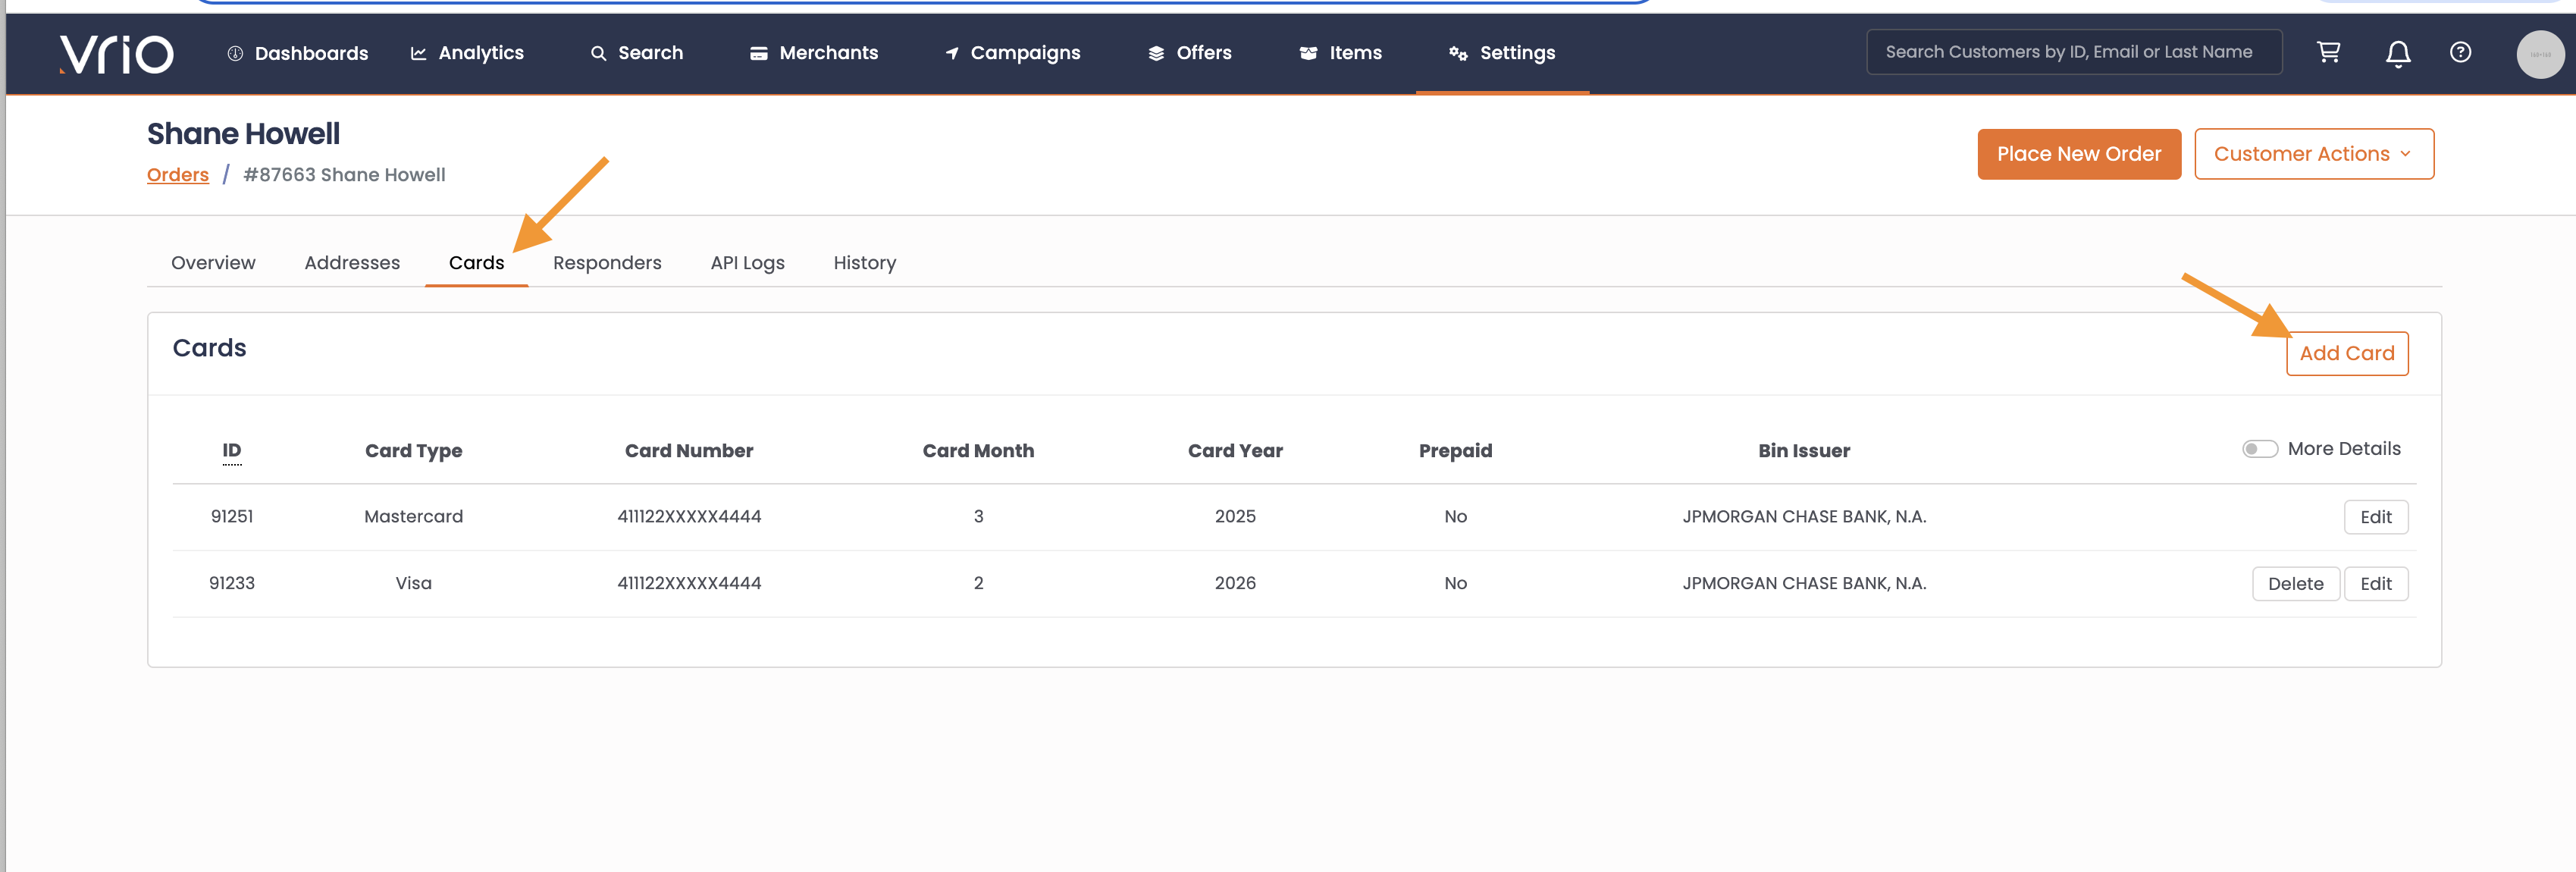Viewport: 2576px width, 872px height.
Task: Click the Place New Order button
Action: point(2078,154)
